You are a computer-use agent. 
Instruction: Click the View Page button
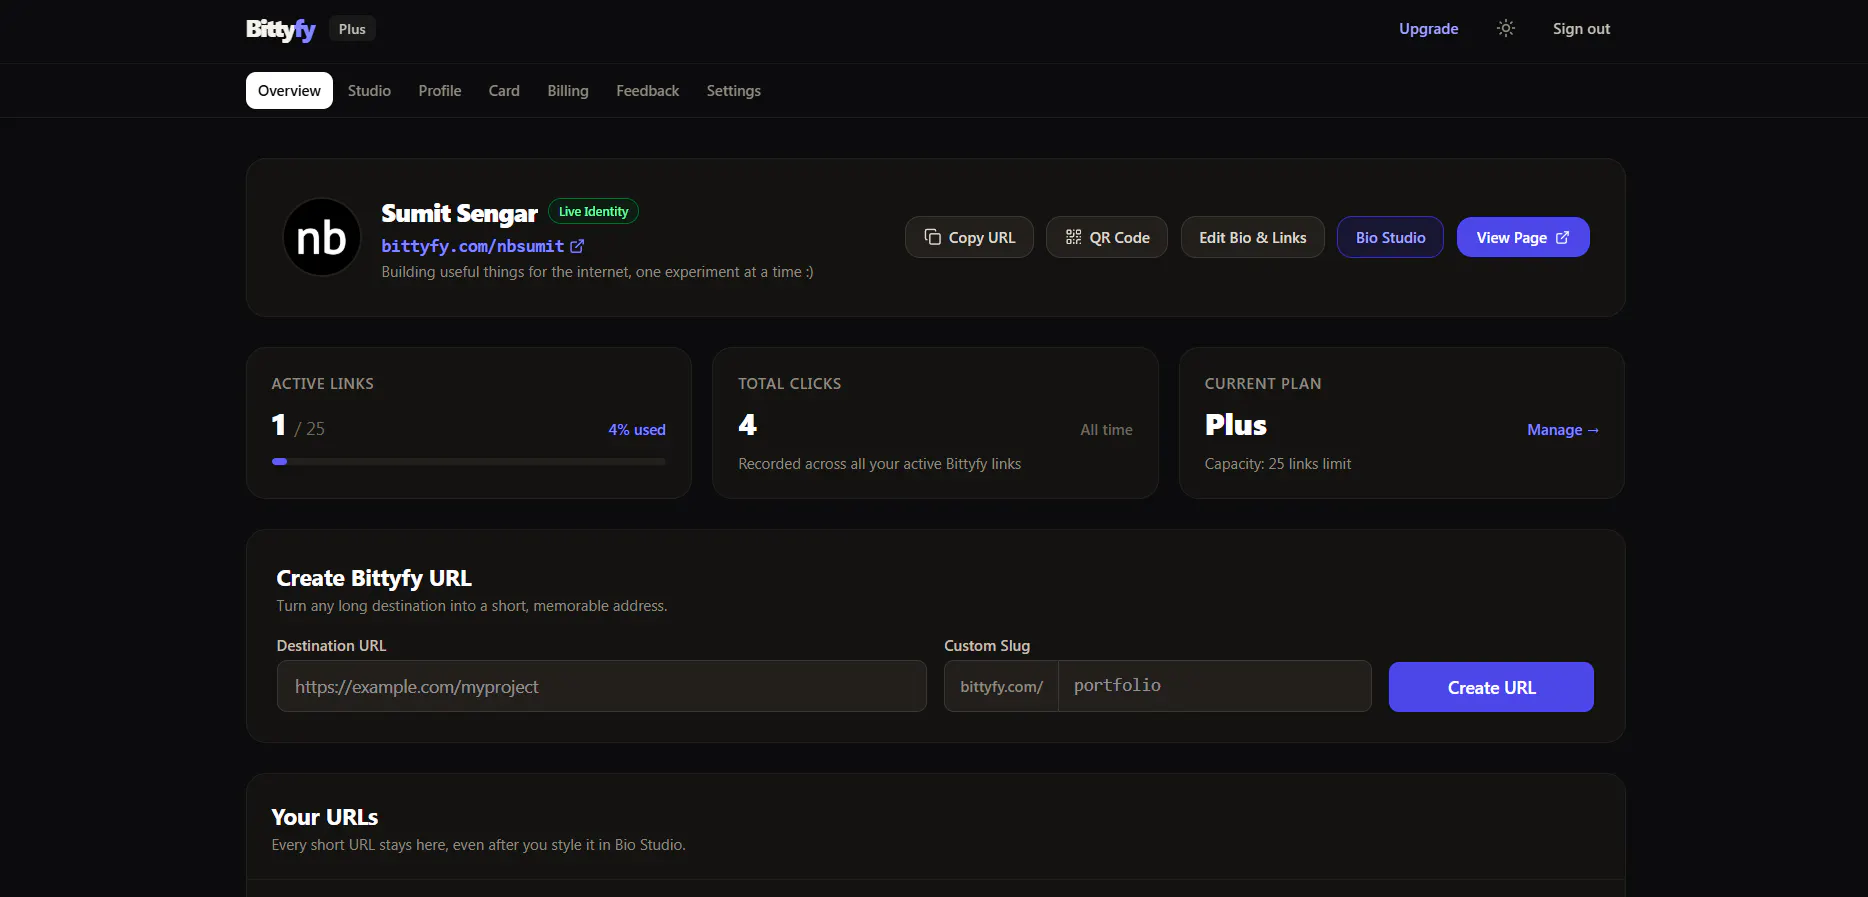coord(1523,237)
